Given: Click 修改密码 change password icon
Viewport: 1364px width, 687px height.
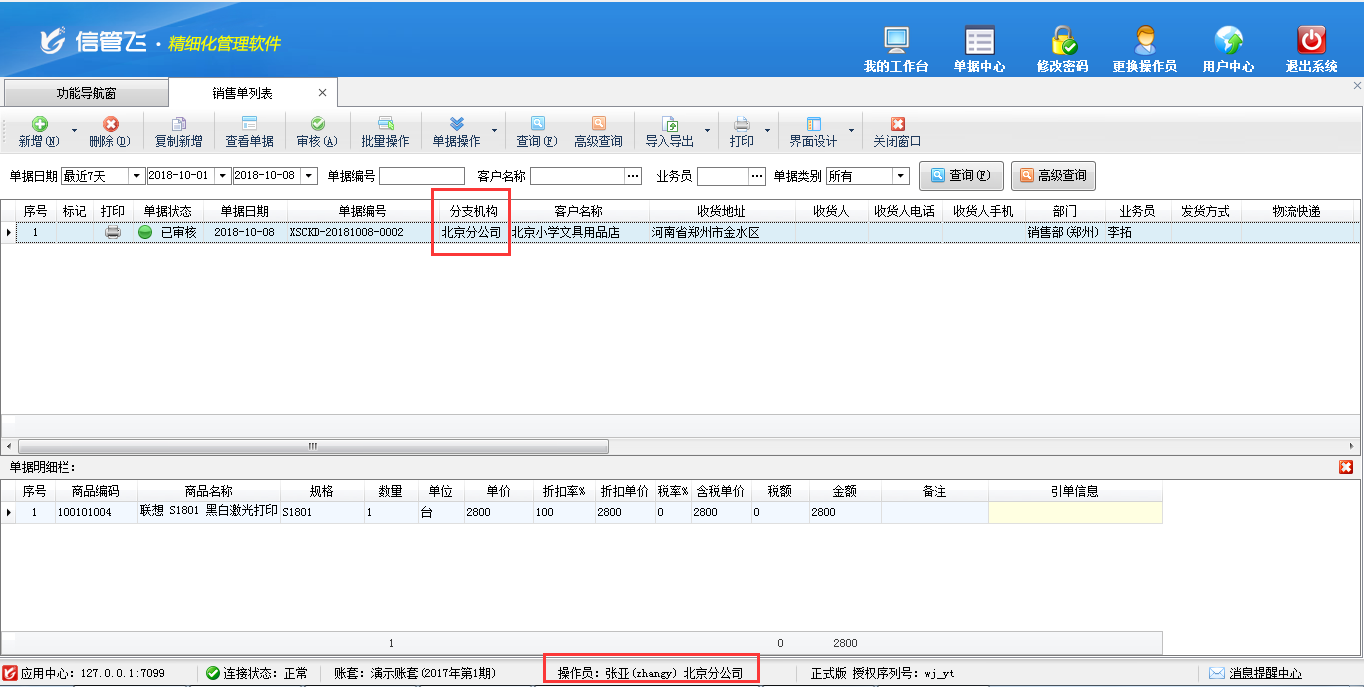Looking at the screenshot, I should 1062,49.
